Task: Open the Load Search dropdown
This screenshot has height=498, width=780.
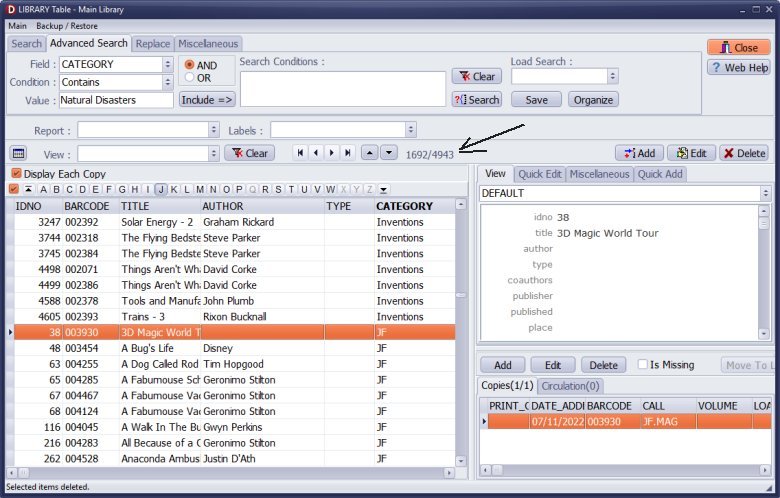Action: [612, 76]
